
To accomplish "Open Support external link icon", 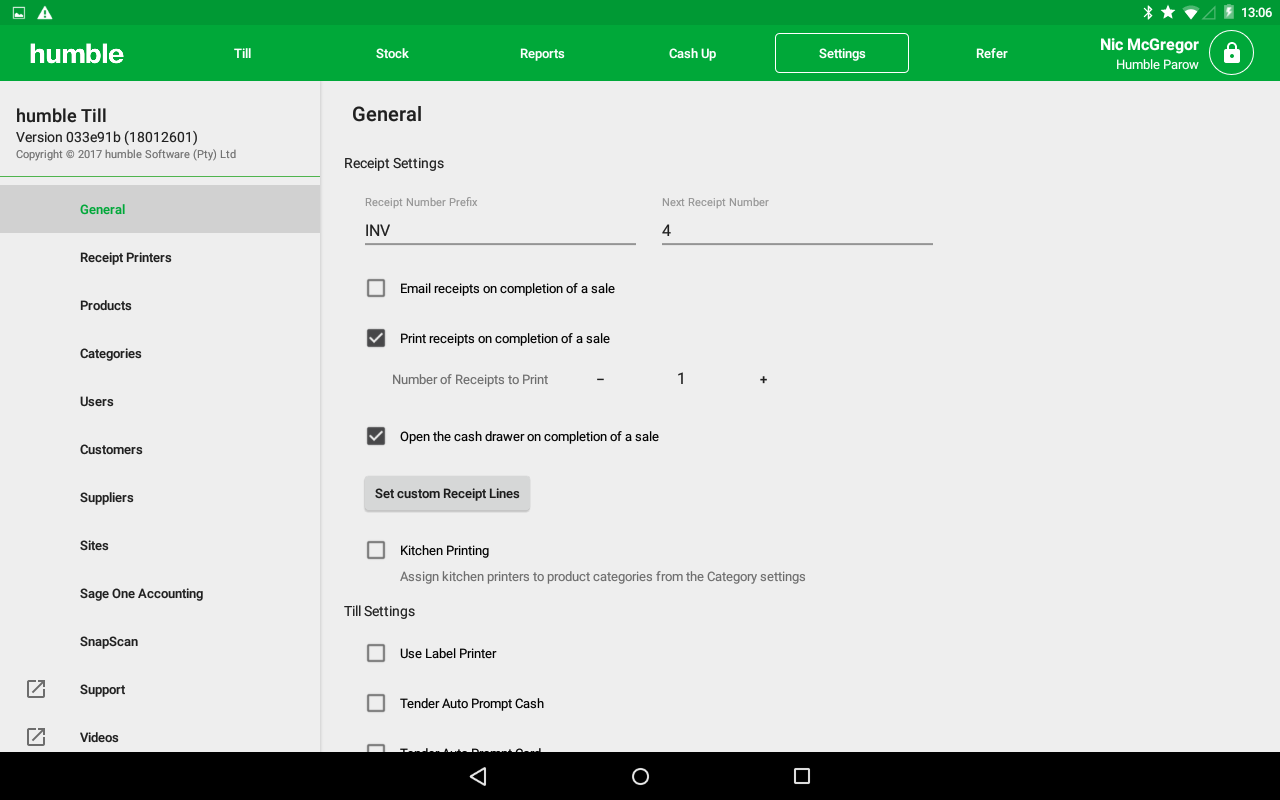I will 36,689.
